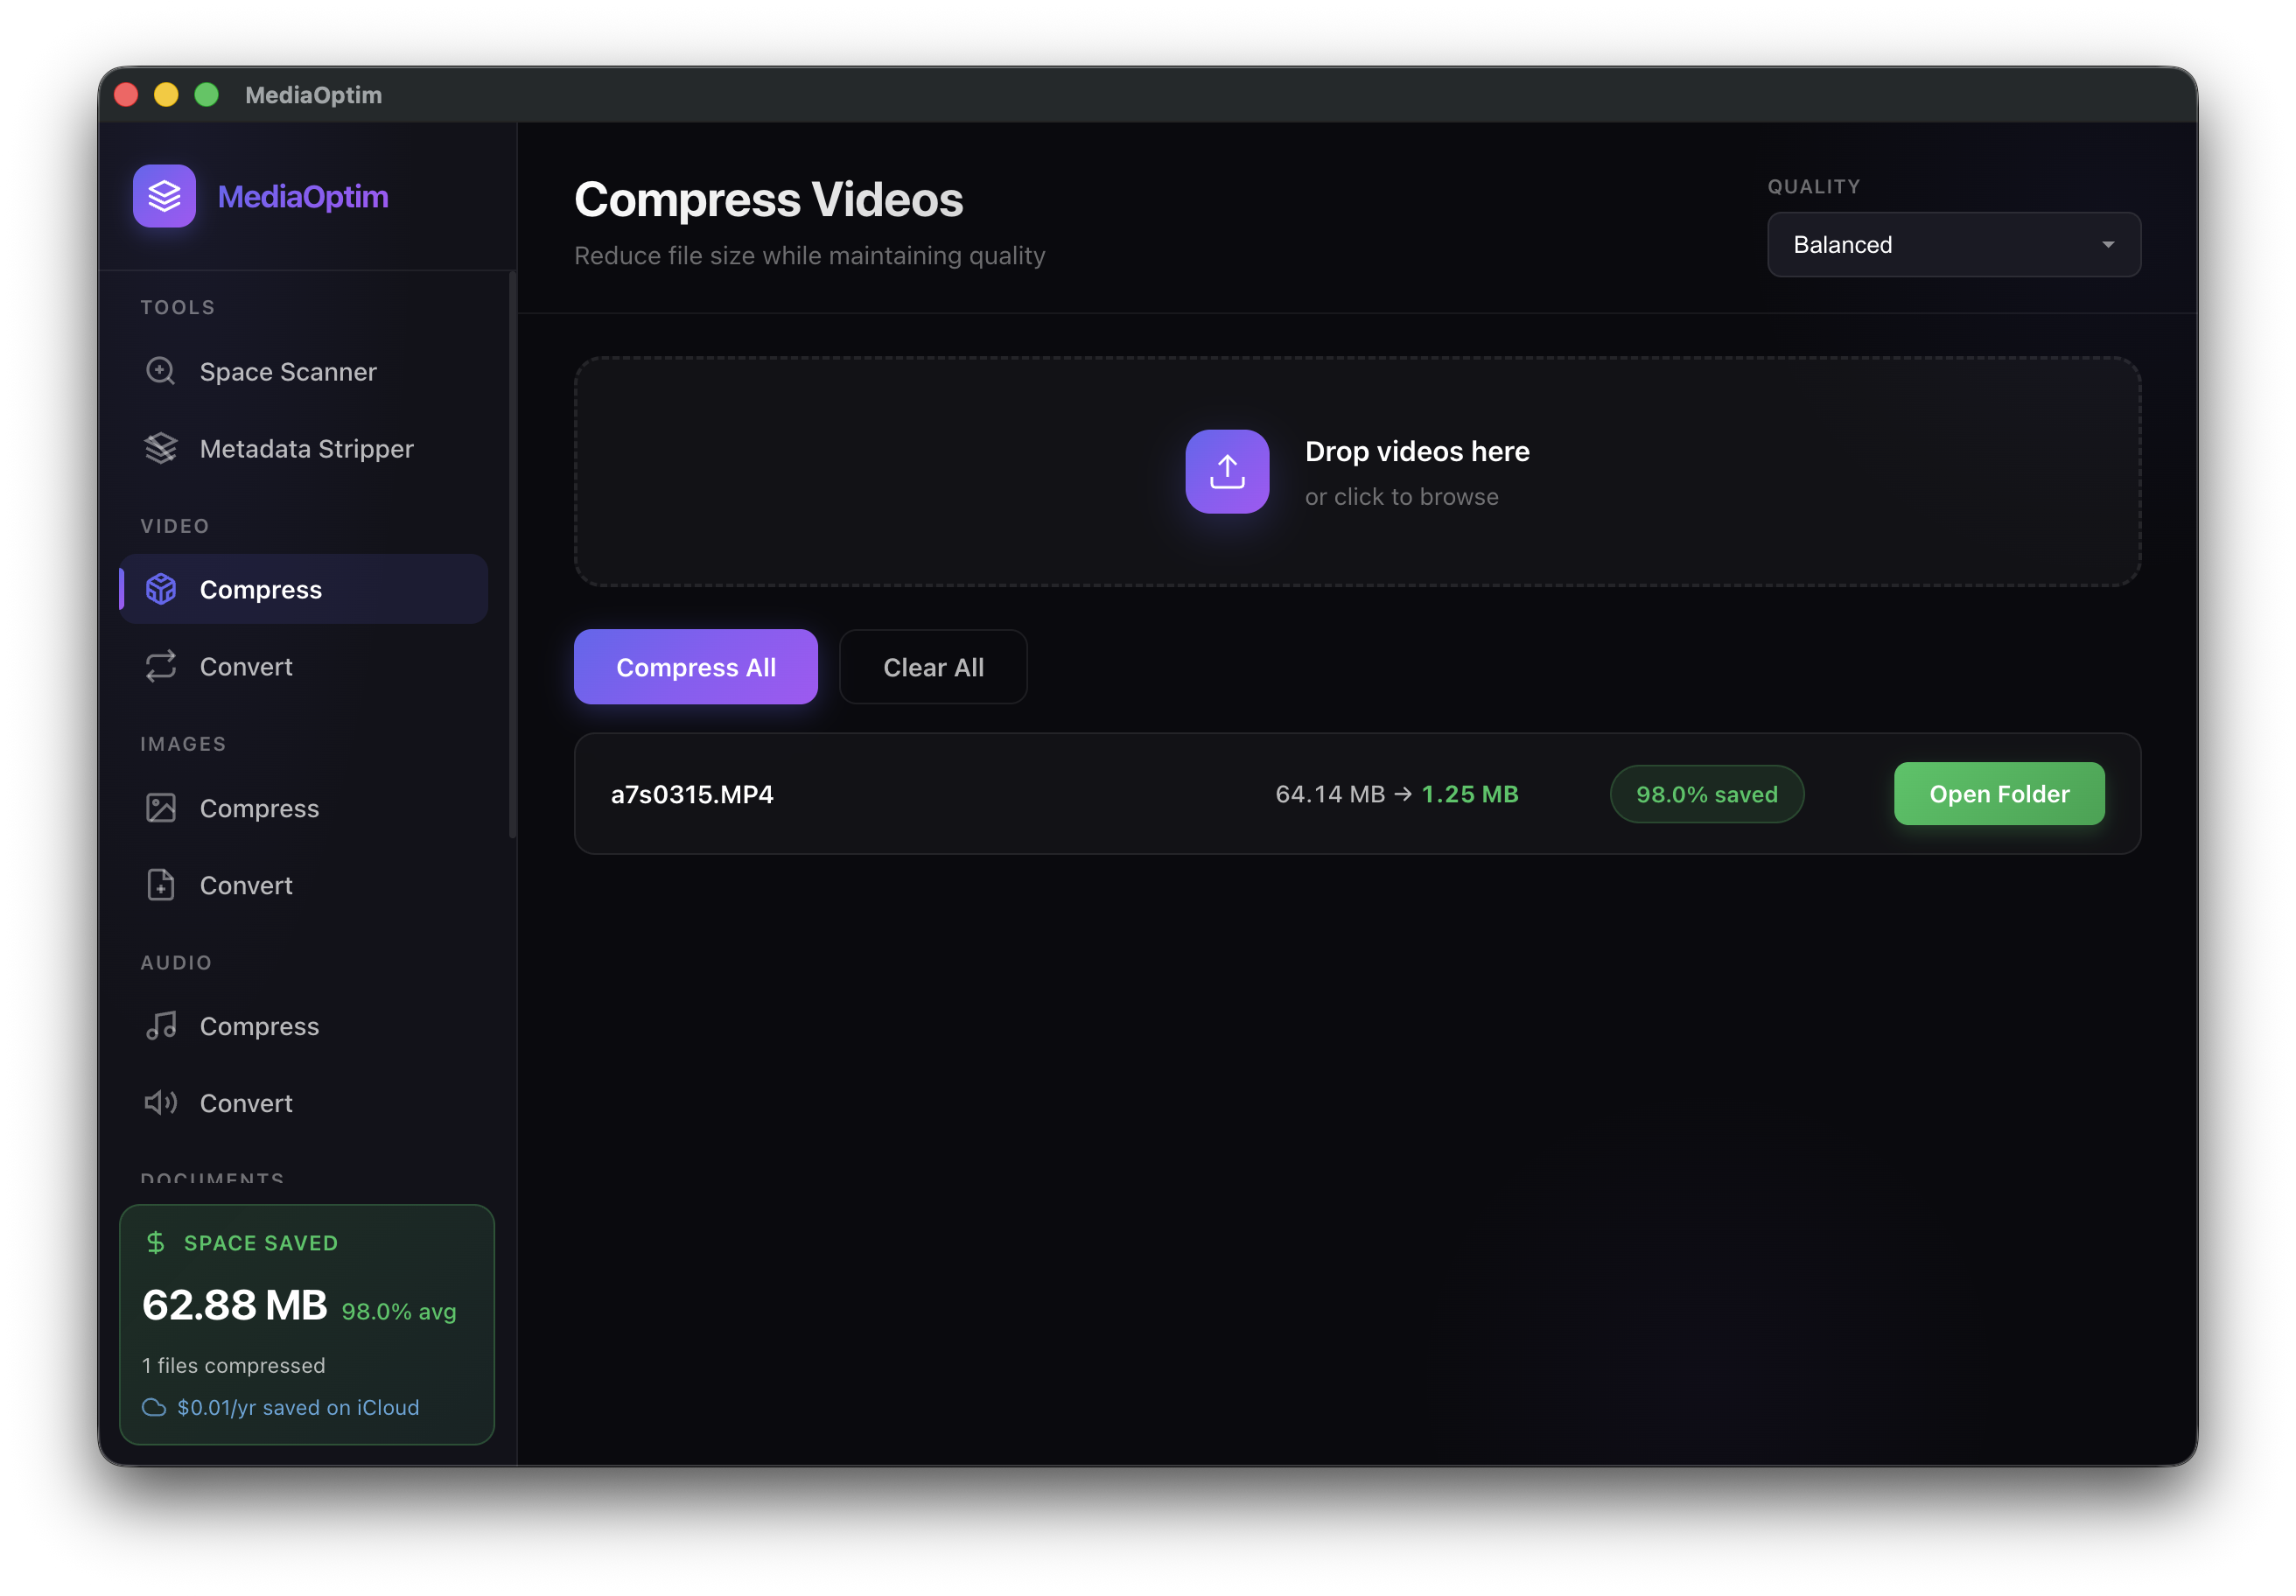Click the purple upload icon in the drop zone
Image resolution: width=2296 pixels, height=1596 pixels.
click(x=1227, y=471)
